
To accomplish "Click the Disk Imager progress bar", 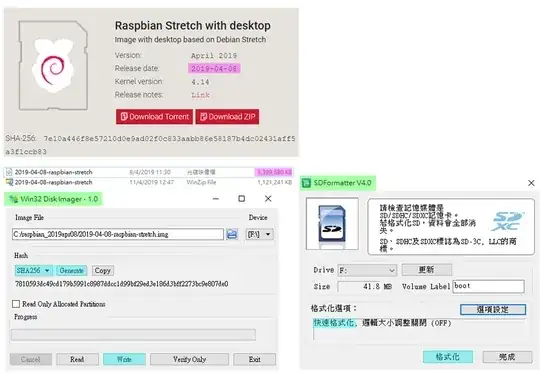I will (133, 334).
